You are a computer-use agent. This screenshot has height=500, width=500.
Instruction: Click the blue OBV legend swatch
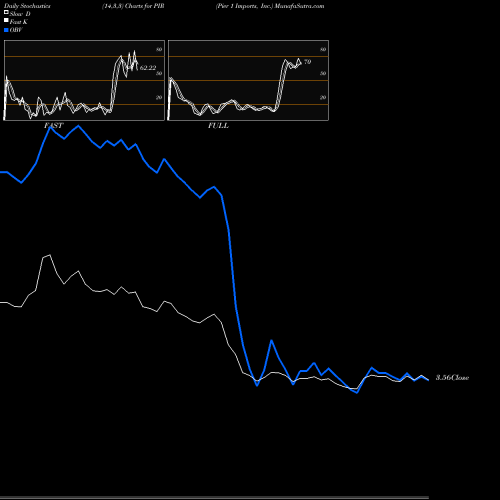click(x=6, y=30)
